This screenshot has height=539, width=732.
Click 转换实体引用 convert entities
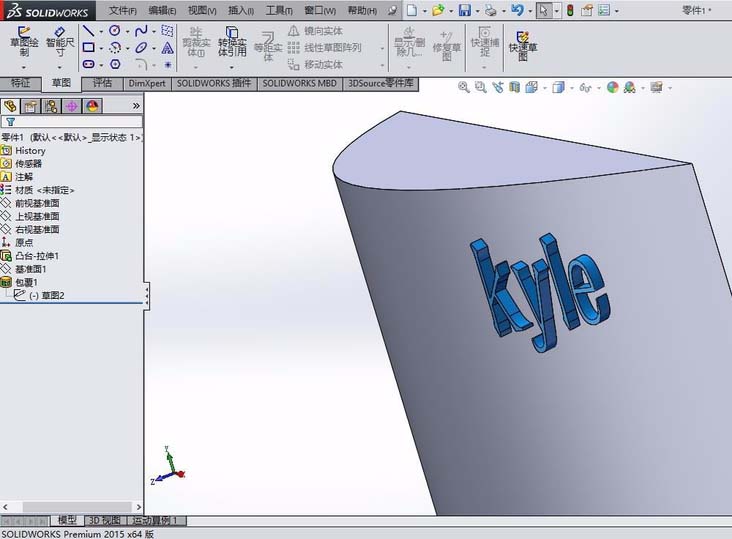coord(232,42)
